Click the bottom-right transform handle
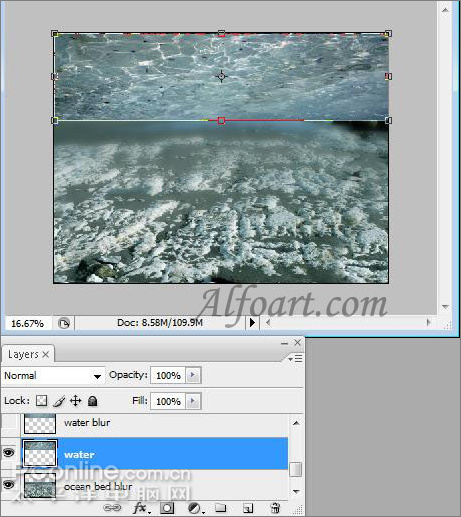The image size is (461, 517). coord(388,120)
